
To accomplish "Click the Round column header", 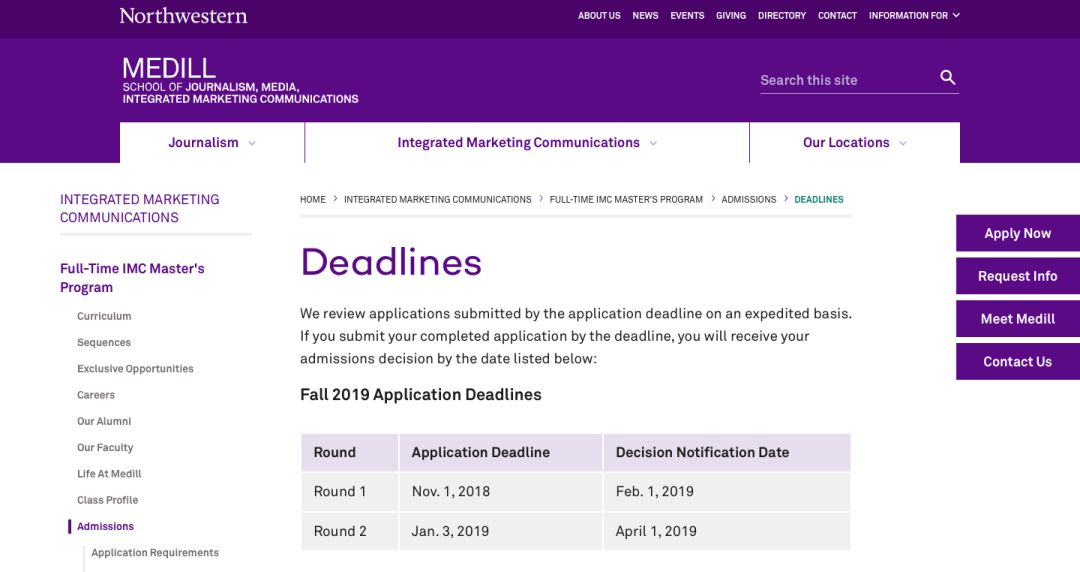I will click(350, 452).
